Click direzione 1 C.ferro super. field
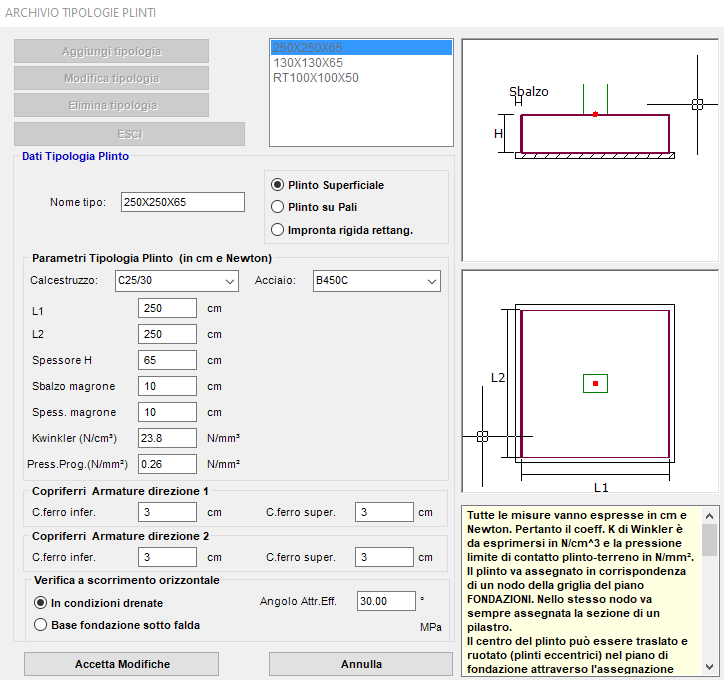 384,512
